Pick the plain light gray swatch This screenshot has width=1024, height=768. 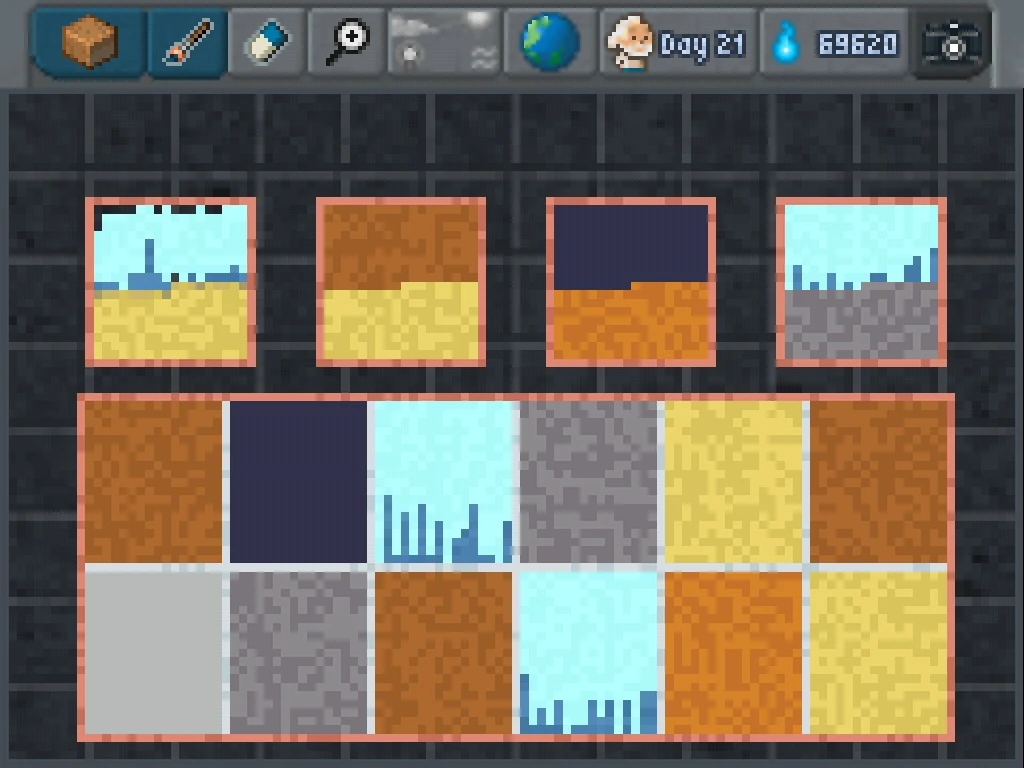click(x=153, y=653)
